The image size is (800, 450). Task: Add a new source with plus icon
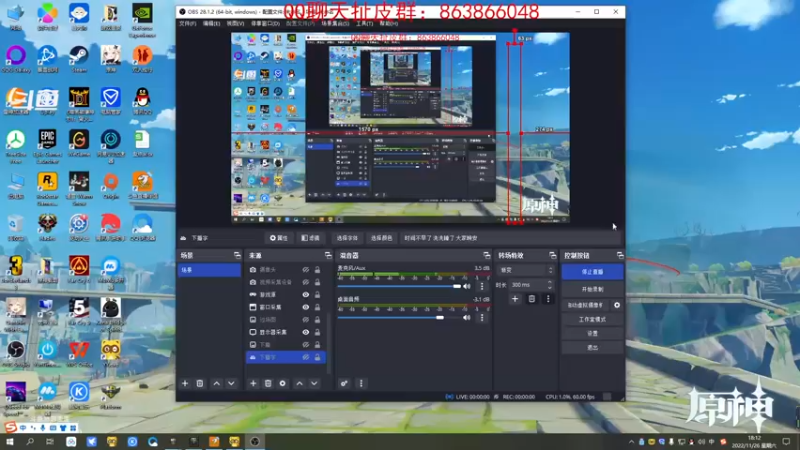tap(253, 383)
